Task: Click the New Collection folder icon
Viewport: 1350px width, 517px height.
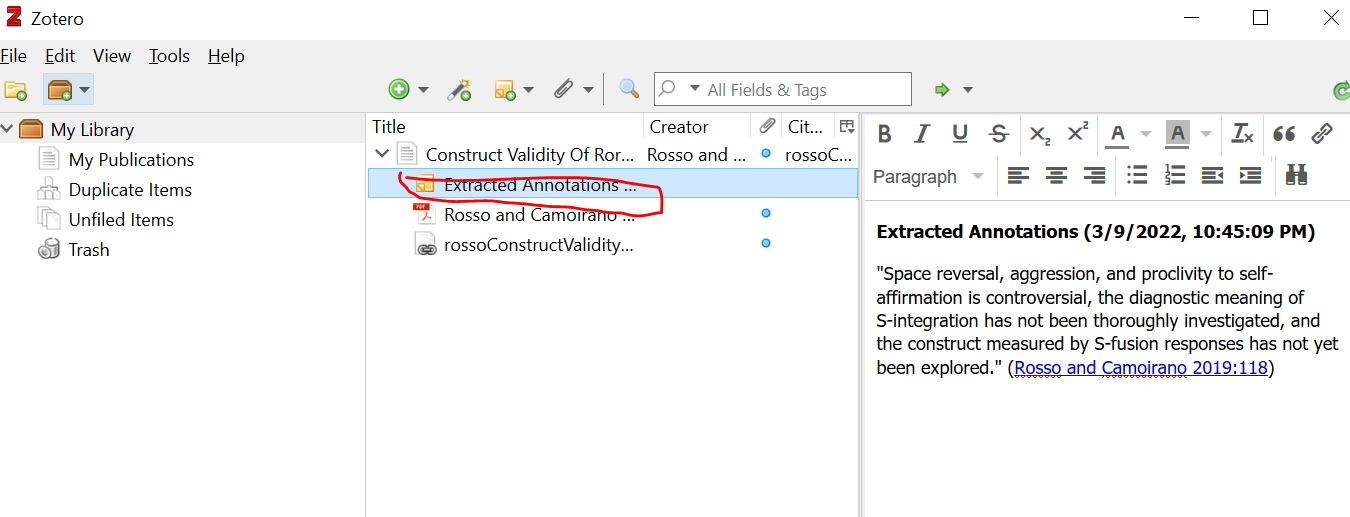Action: click(x=15, y=90)
